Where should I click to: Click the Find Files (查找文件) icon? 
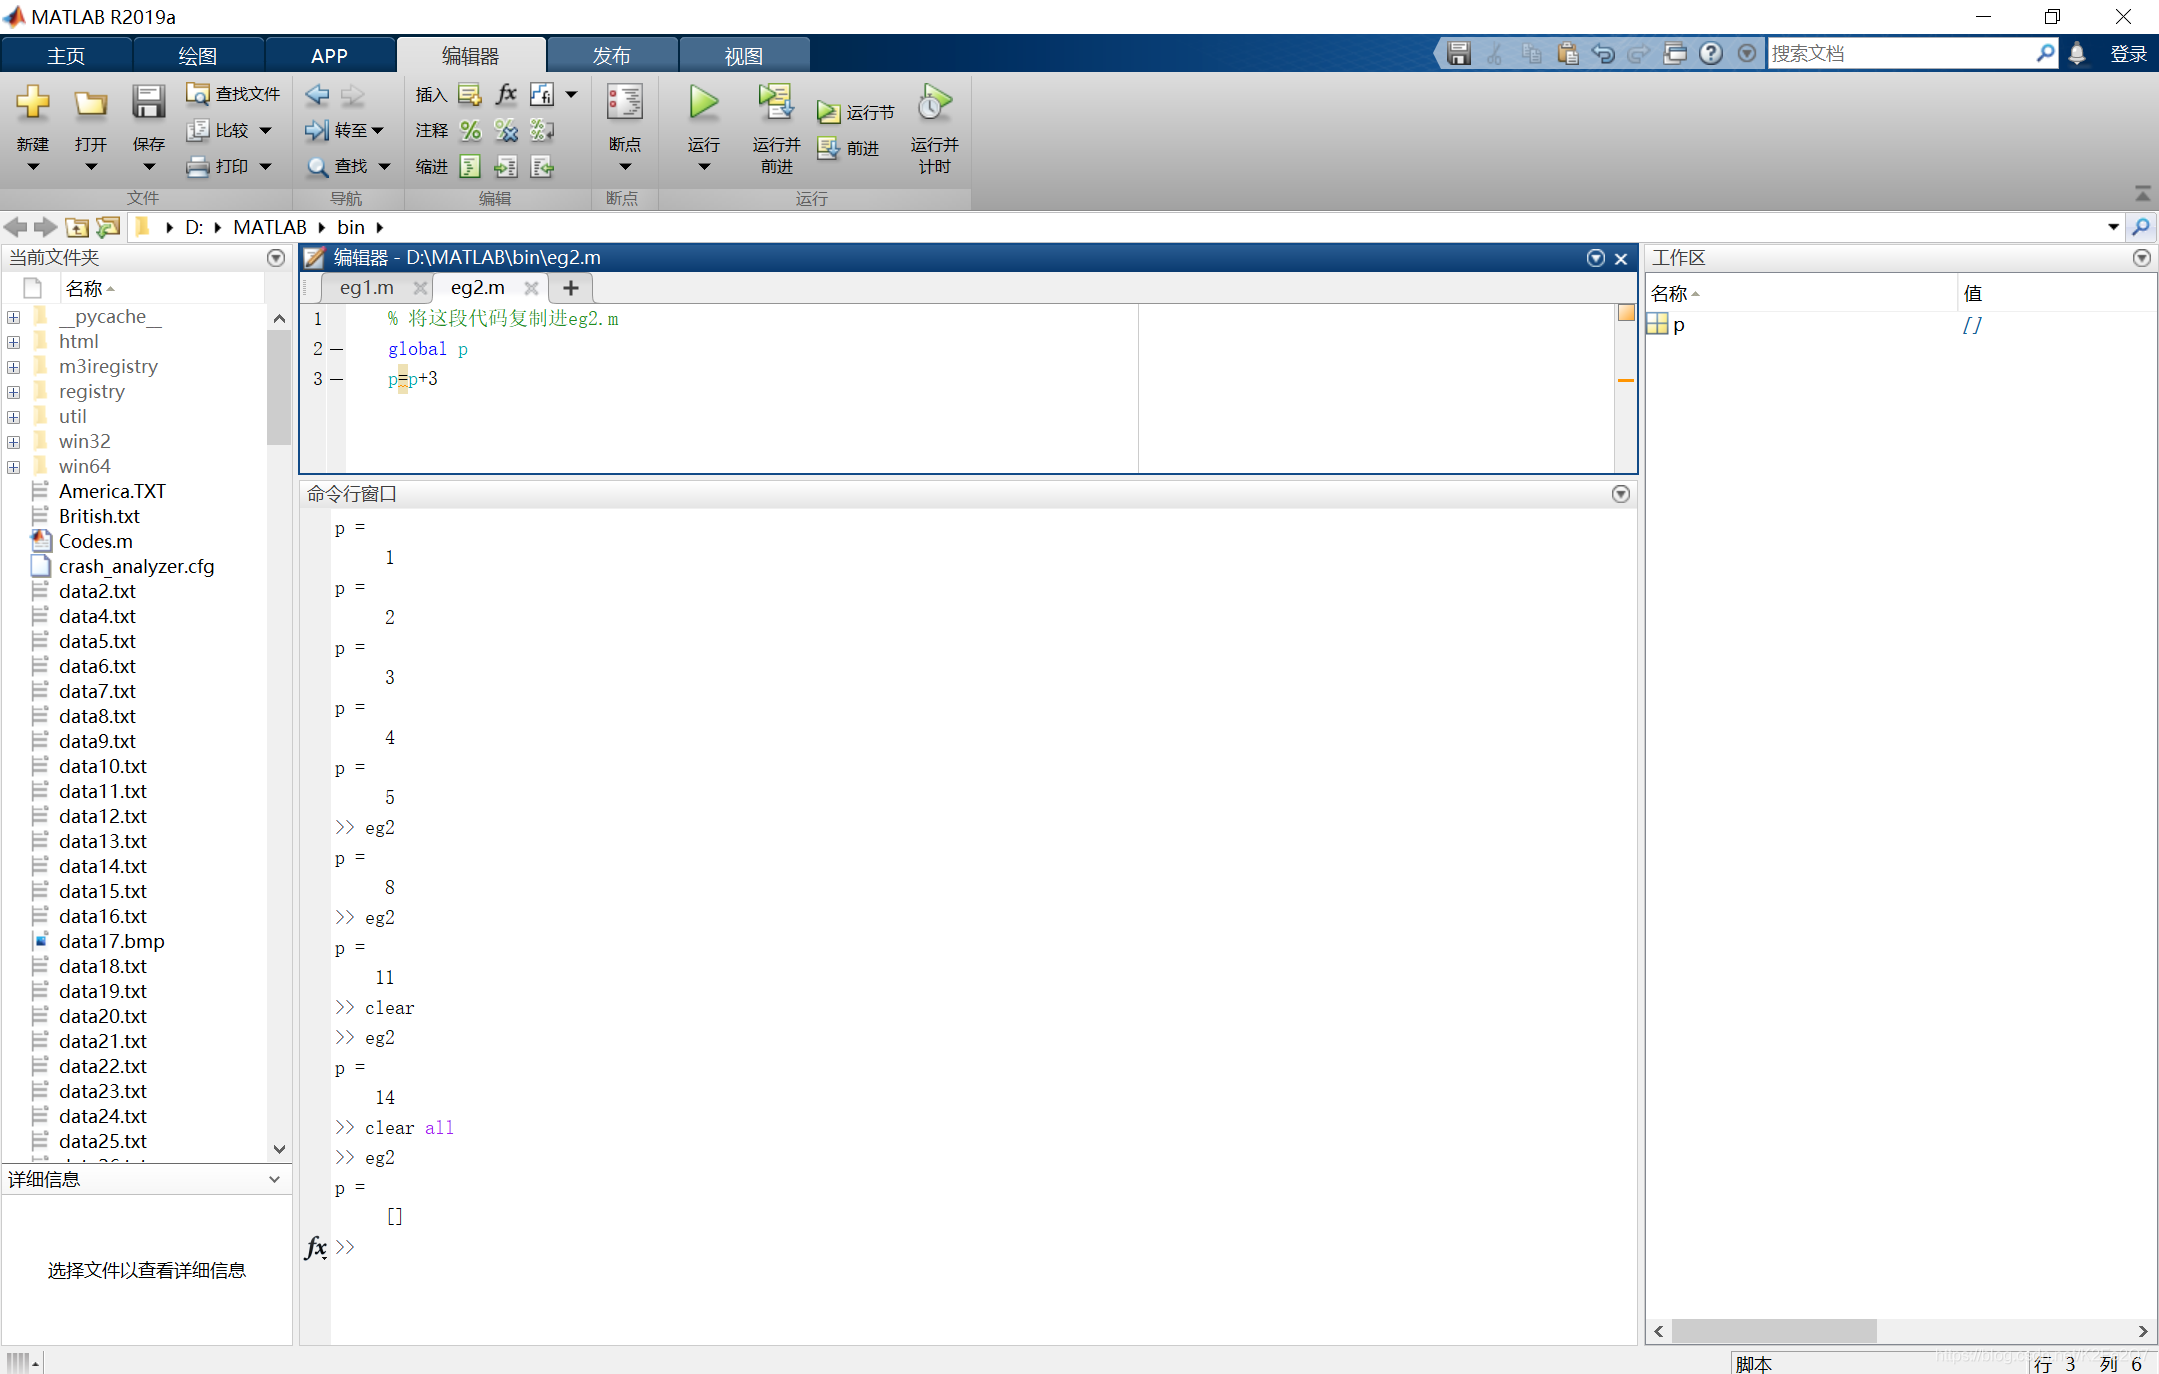click(197, 93)
